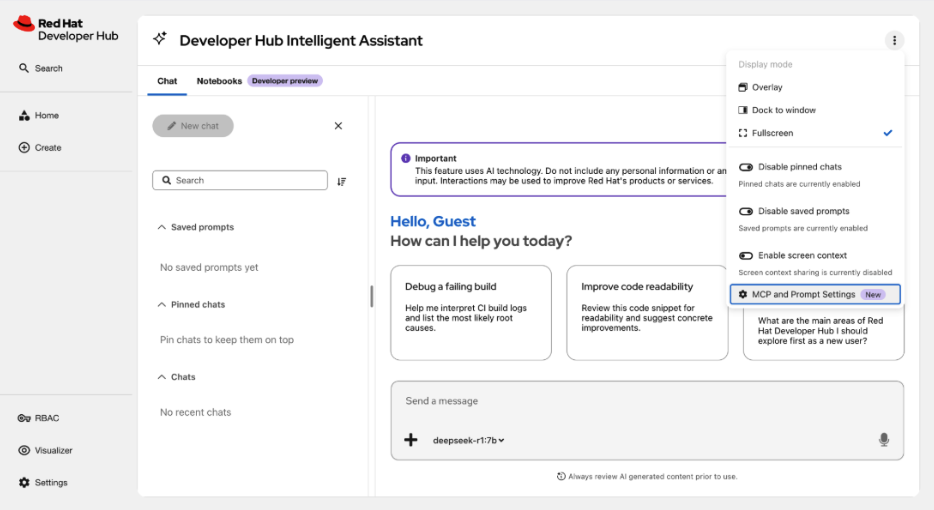Go to Home in the sidebar
934x510 pixels.
tap(39, 116)
